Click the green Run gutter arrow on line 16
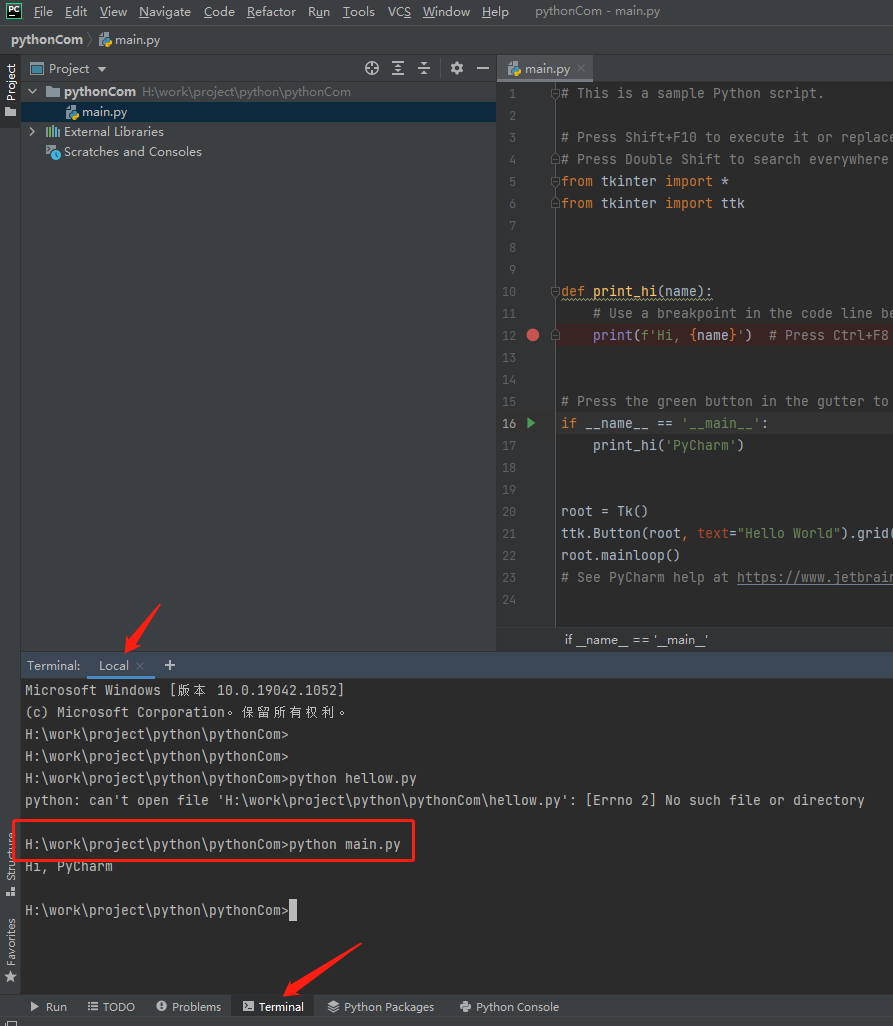Viewport: 893px width, 1026px height. click(531, 423)
